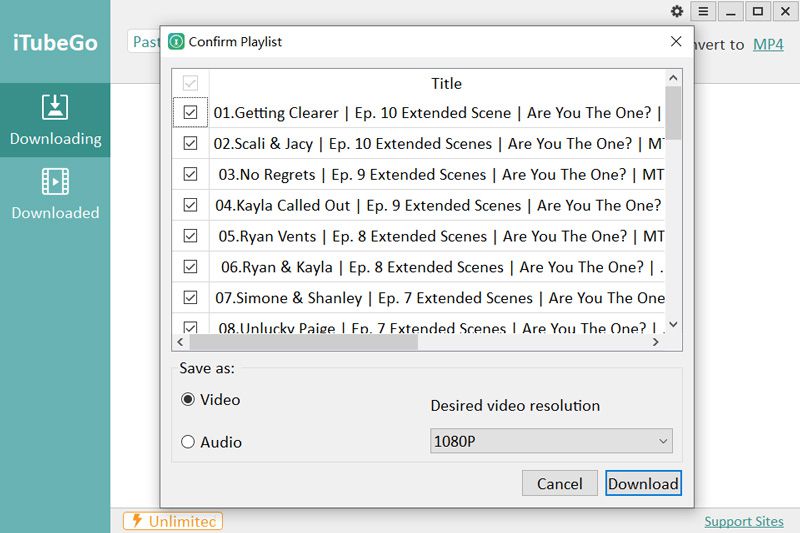Uncheck 07.Simone & Shanley checkbox
Screen dimensions: 800x533
[x=190, y=297]
